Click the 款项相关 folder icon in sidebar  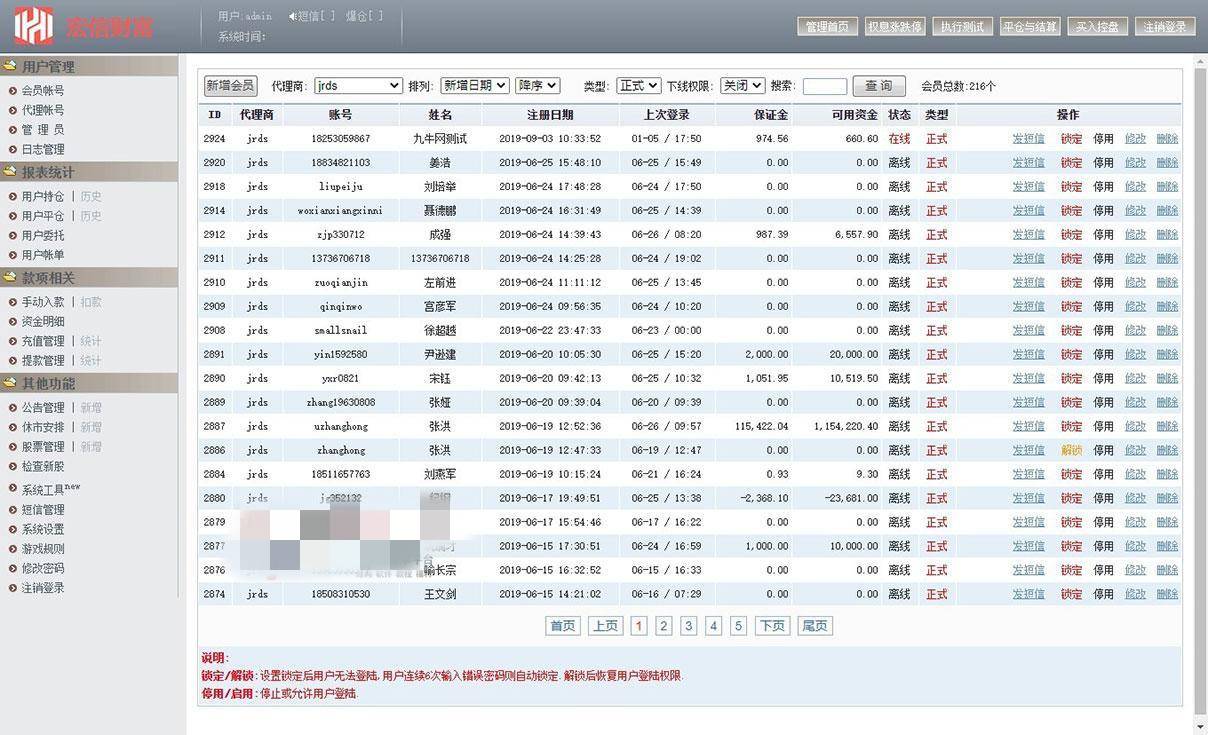(10, 275)
